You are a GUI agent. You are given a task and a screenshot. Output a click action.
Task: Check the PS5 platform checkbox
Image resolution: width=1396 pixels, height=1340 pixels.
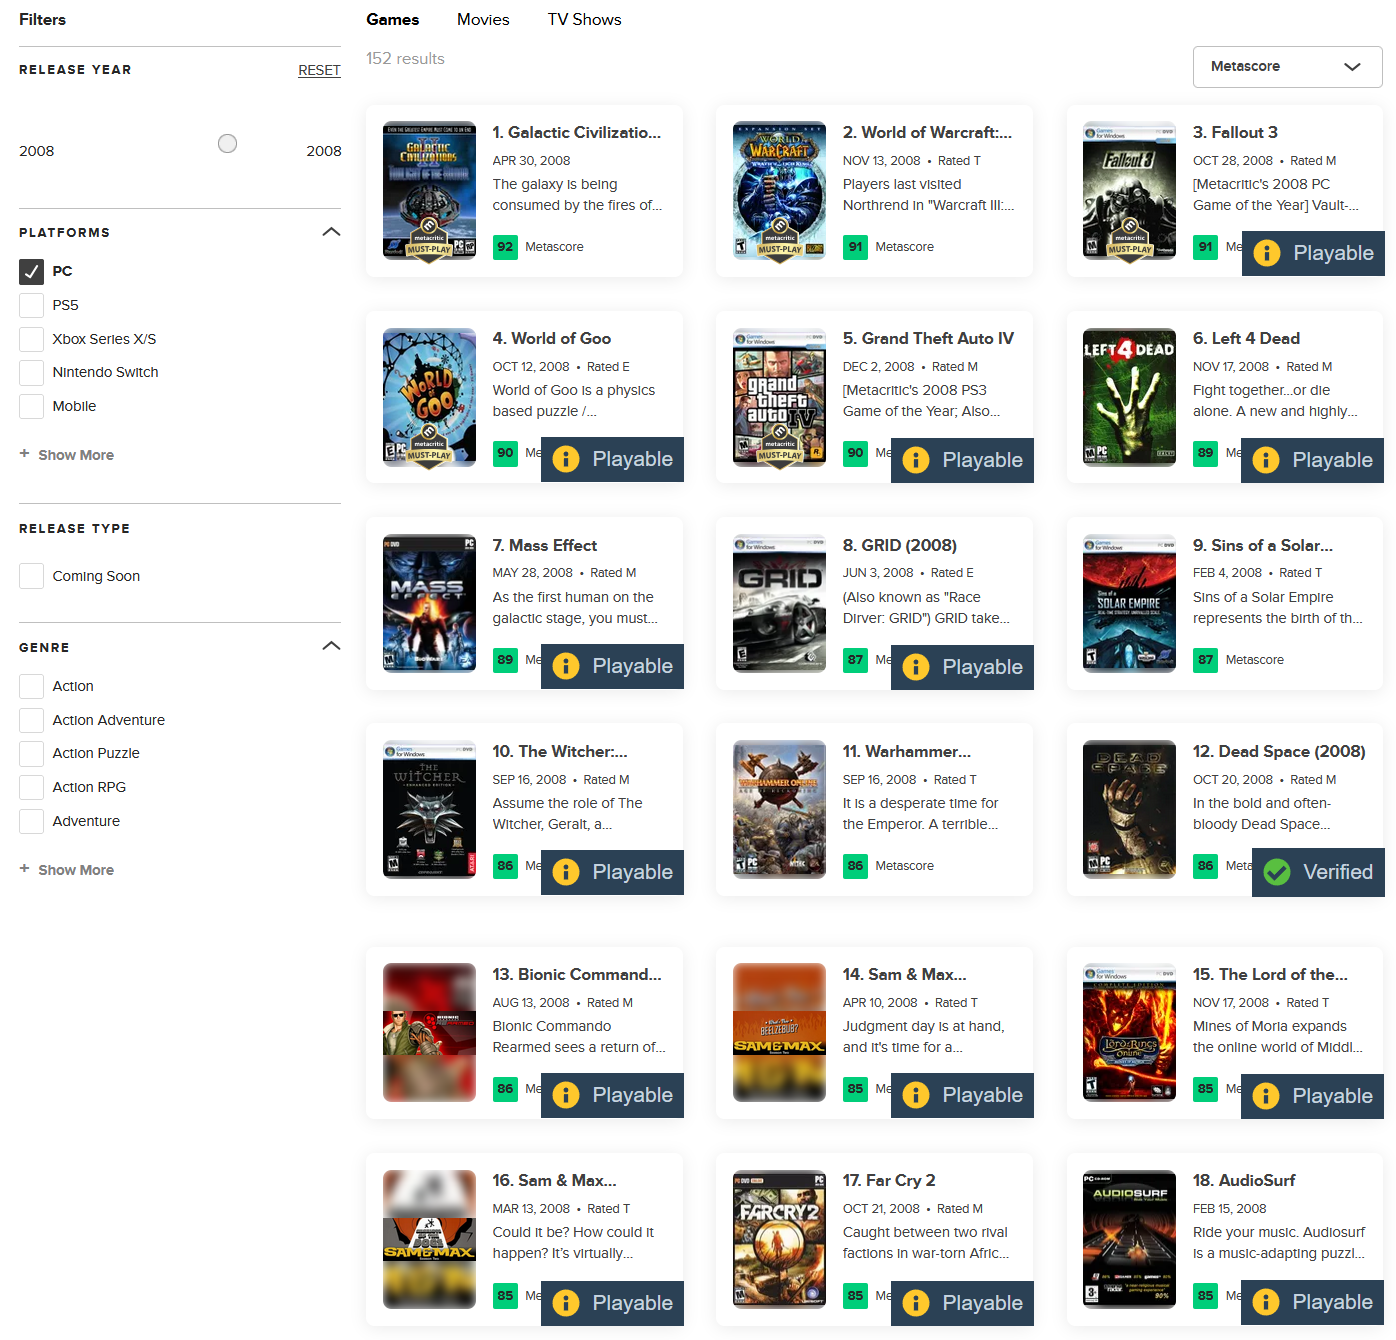tap(31, 305)
